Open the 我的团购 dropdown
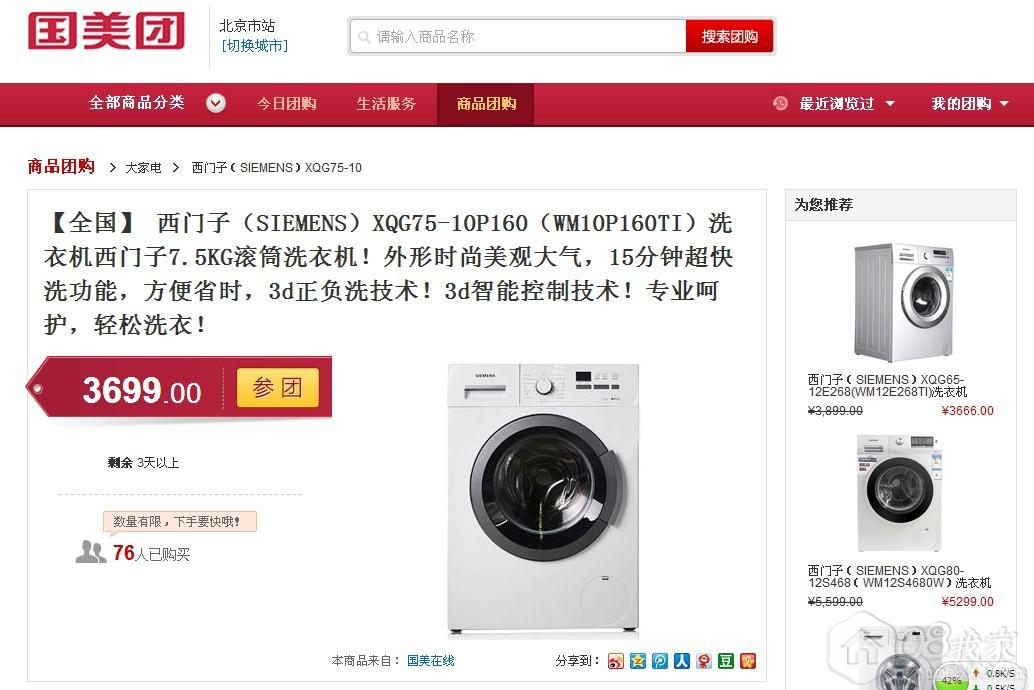 click(x=969, y=104)
